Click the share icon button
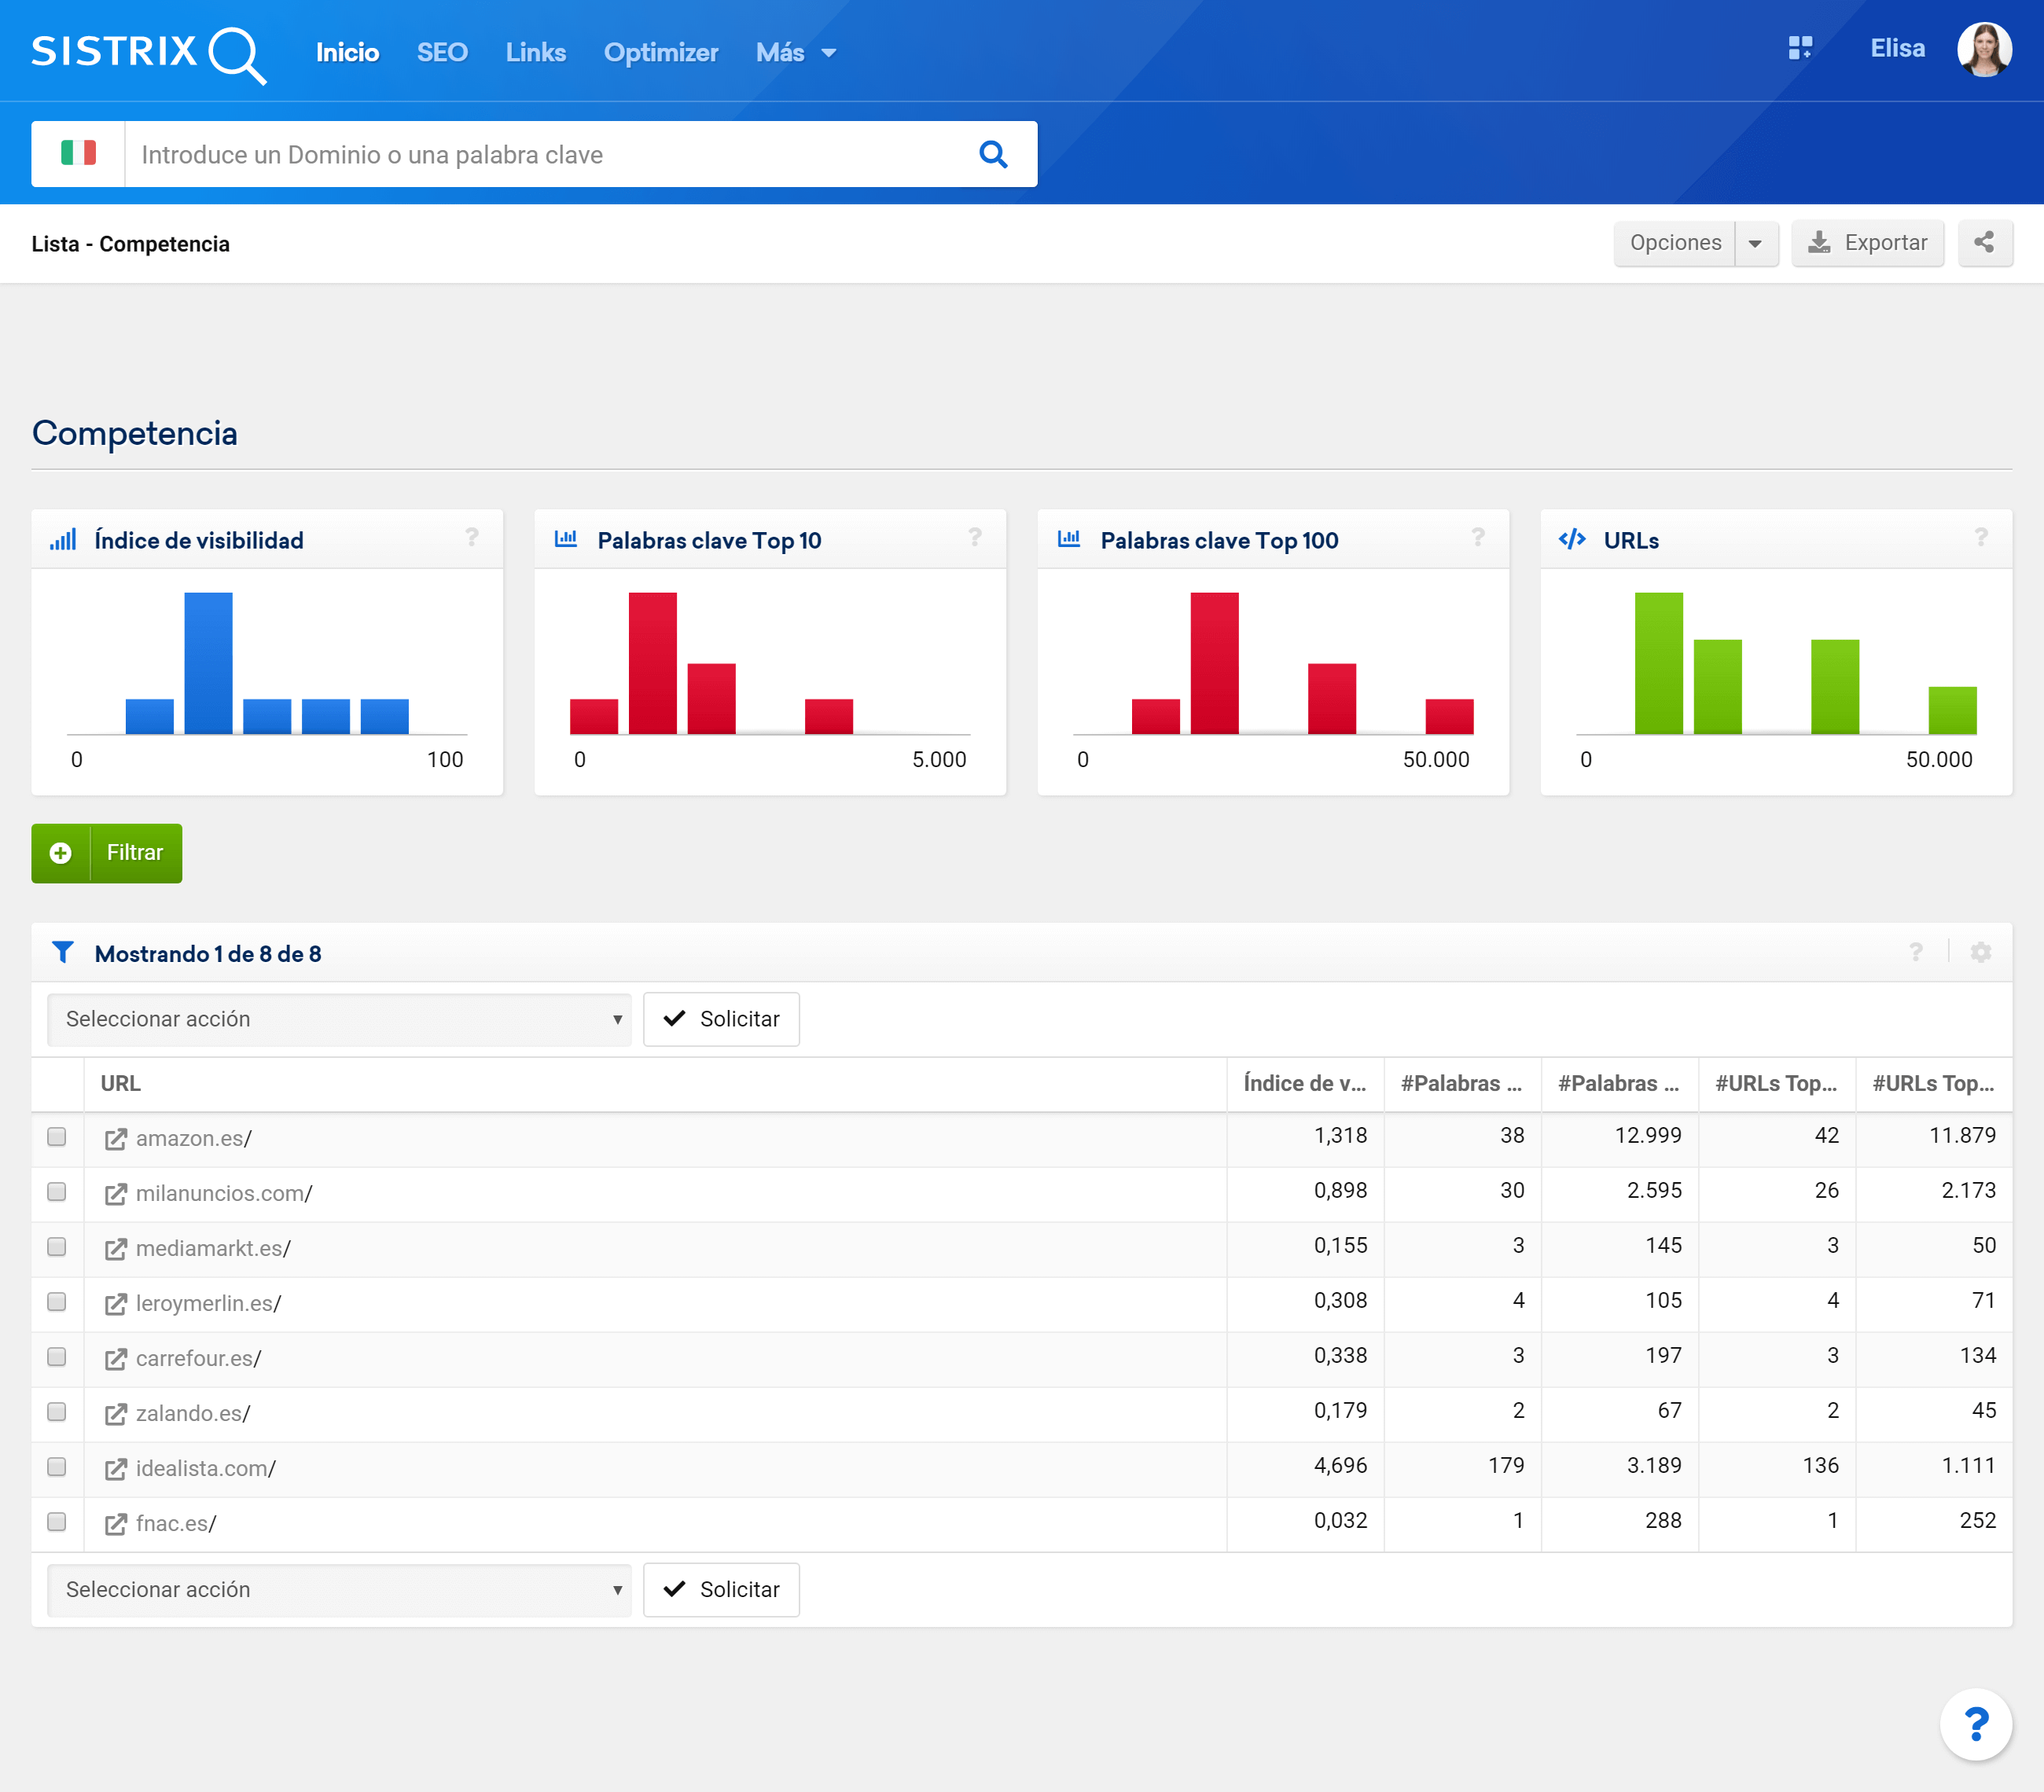Image resolution: width=2044 pixels, height=1792 pixels. (1984, 243)
